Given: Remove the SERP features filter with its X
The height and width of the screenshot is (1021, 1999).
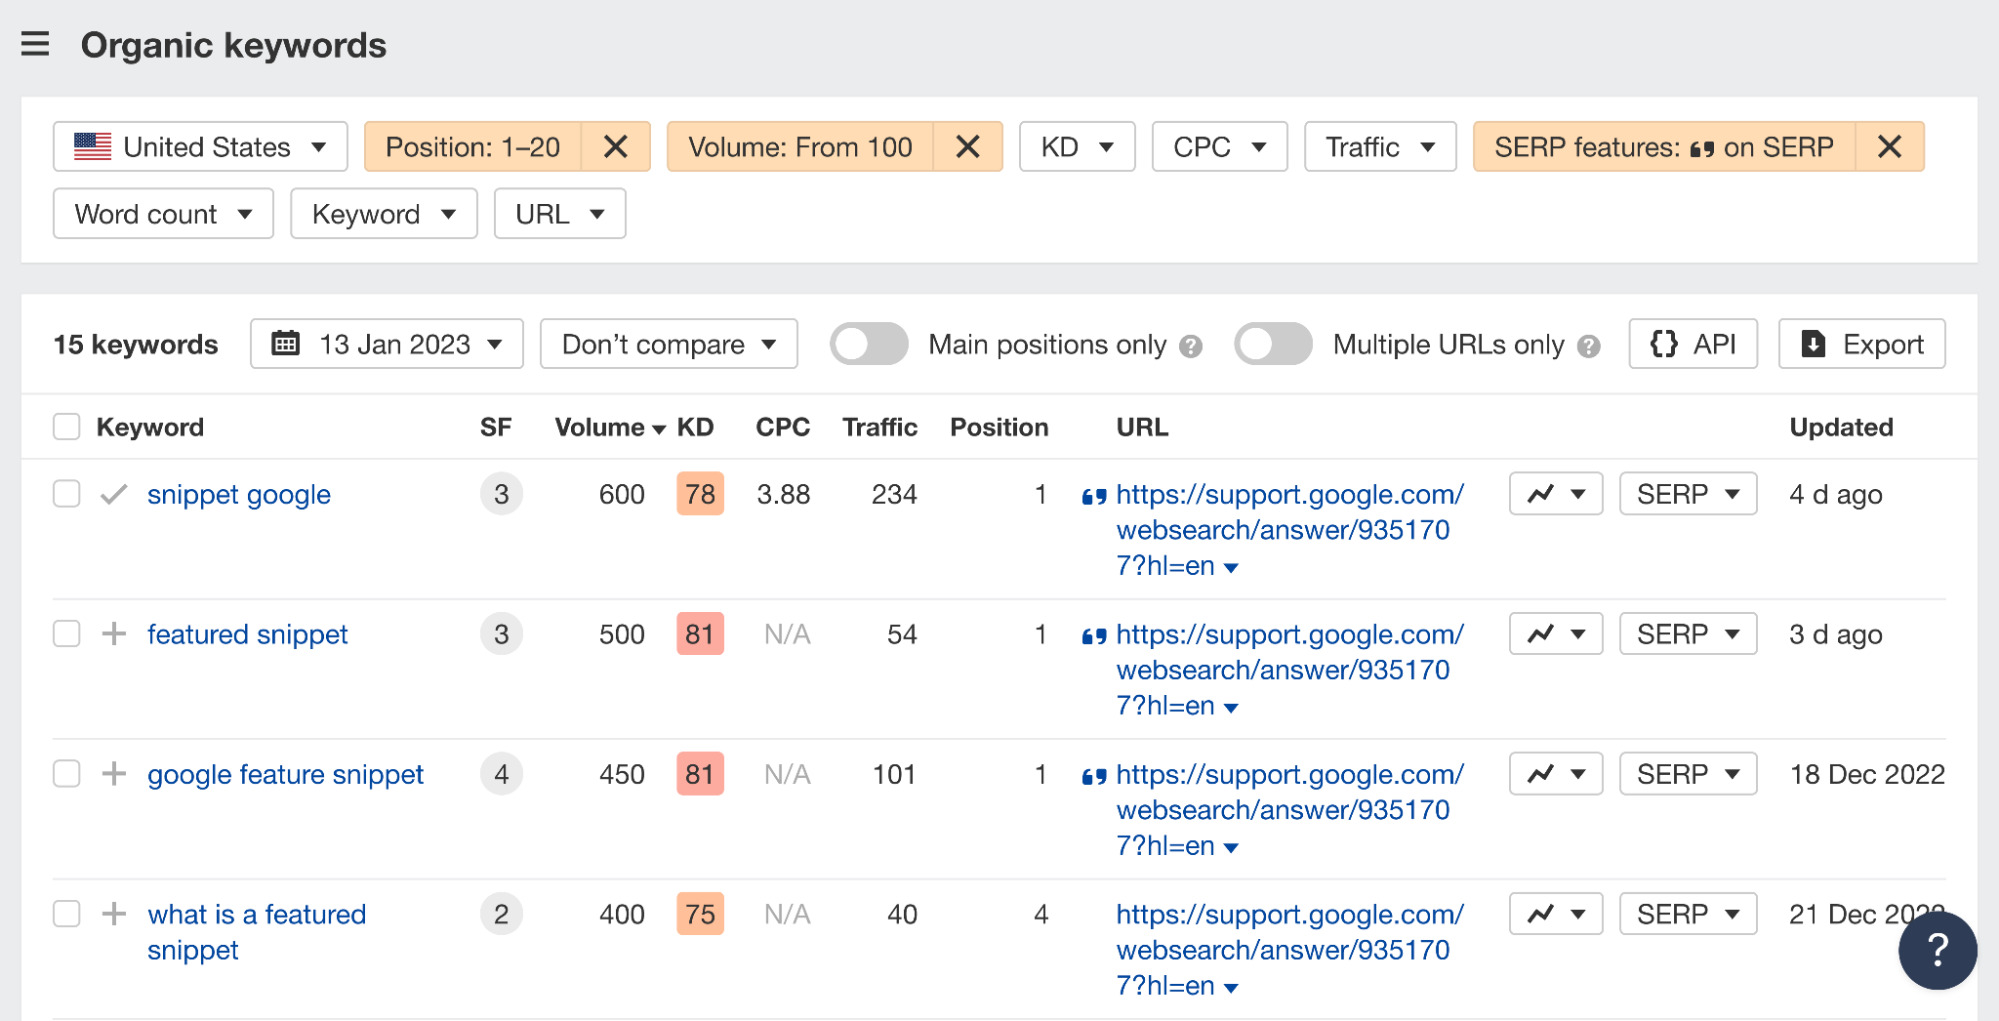Looking at the screenshot, I should tap(1890, 146).
